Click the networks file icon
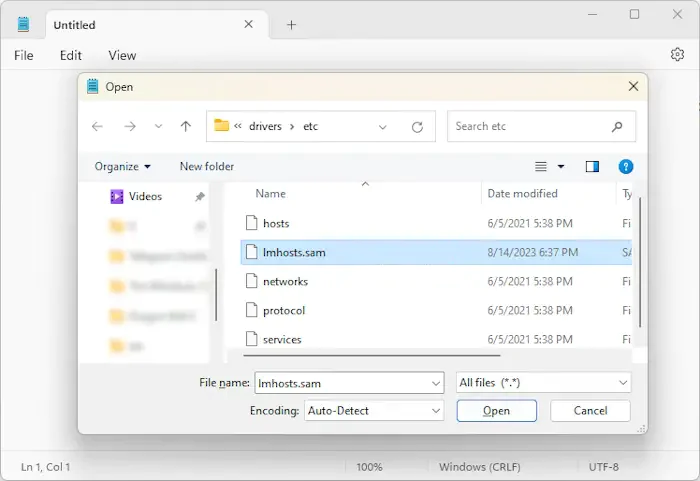This screenshot has height=481, width=700. (252, 280)
